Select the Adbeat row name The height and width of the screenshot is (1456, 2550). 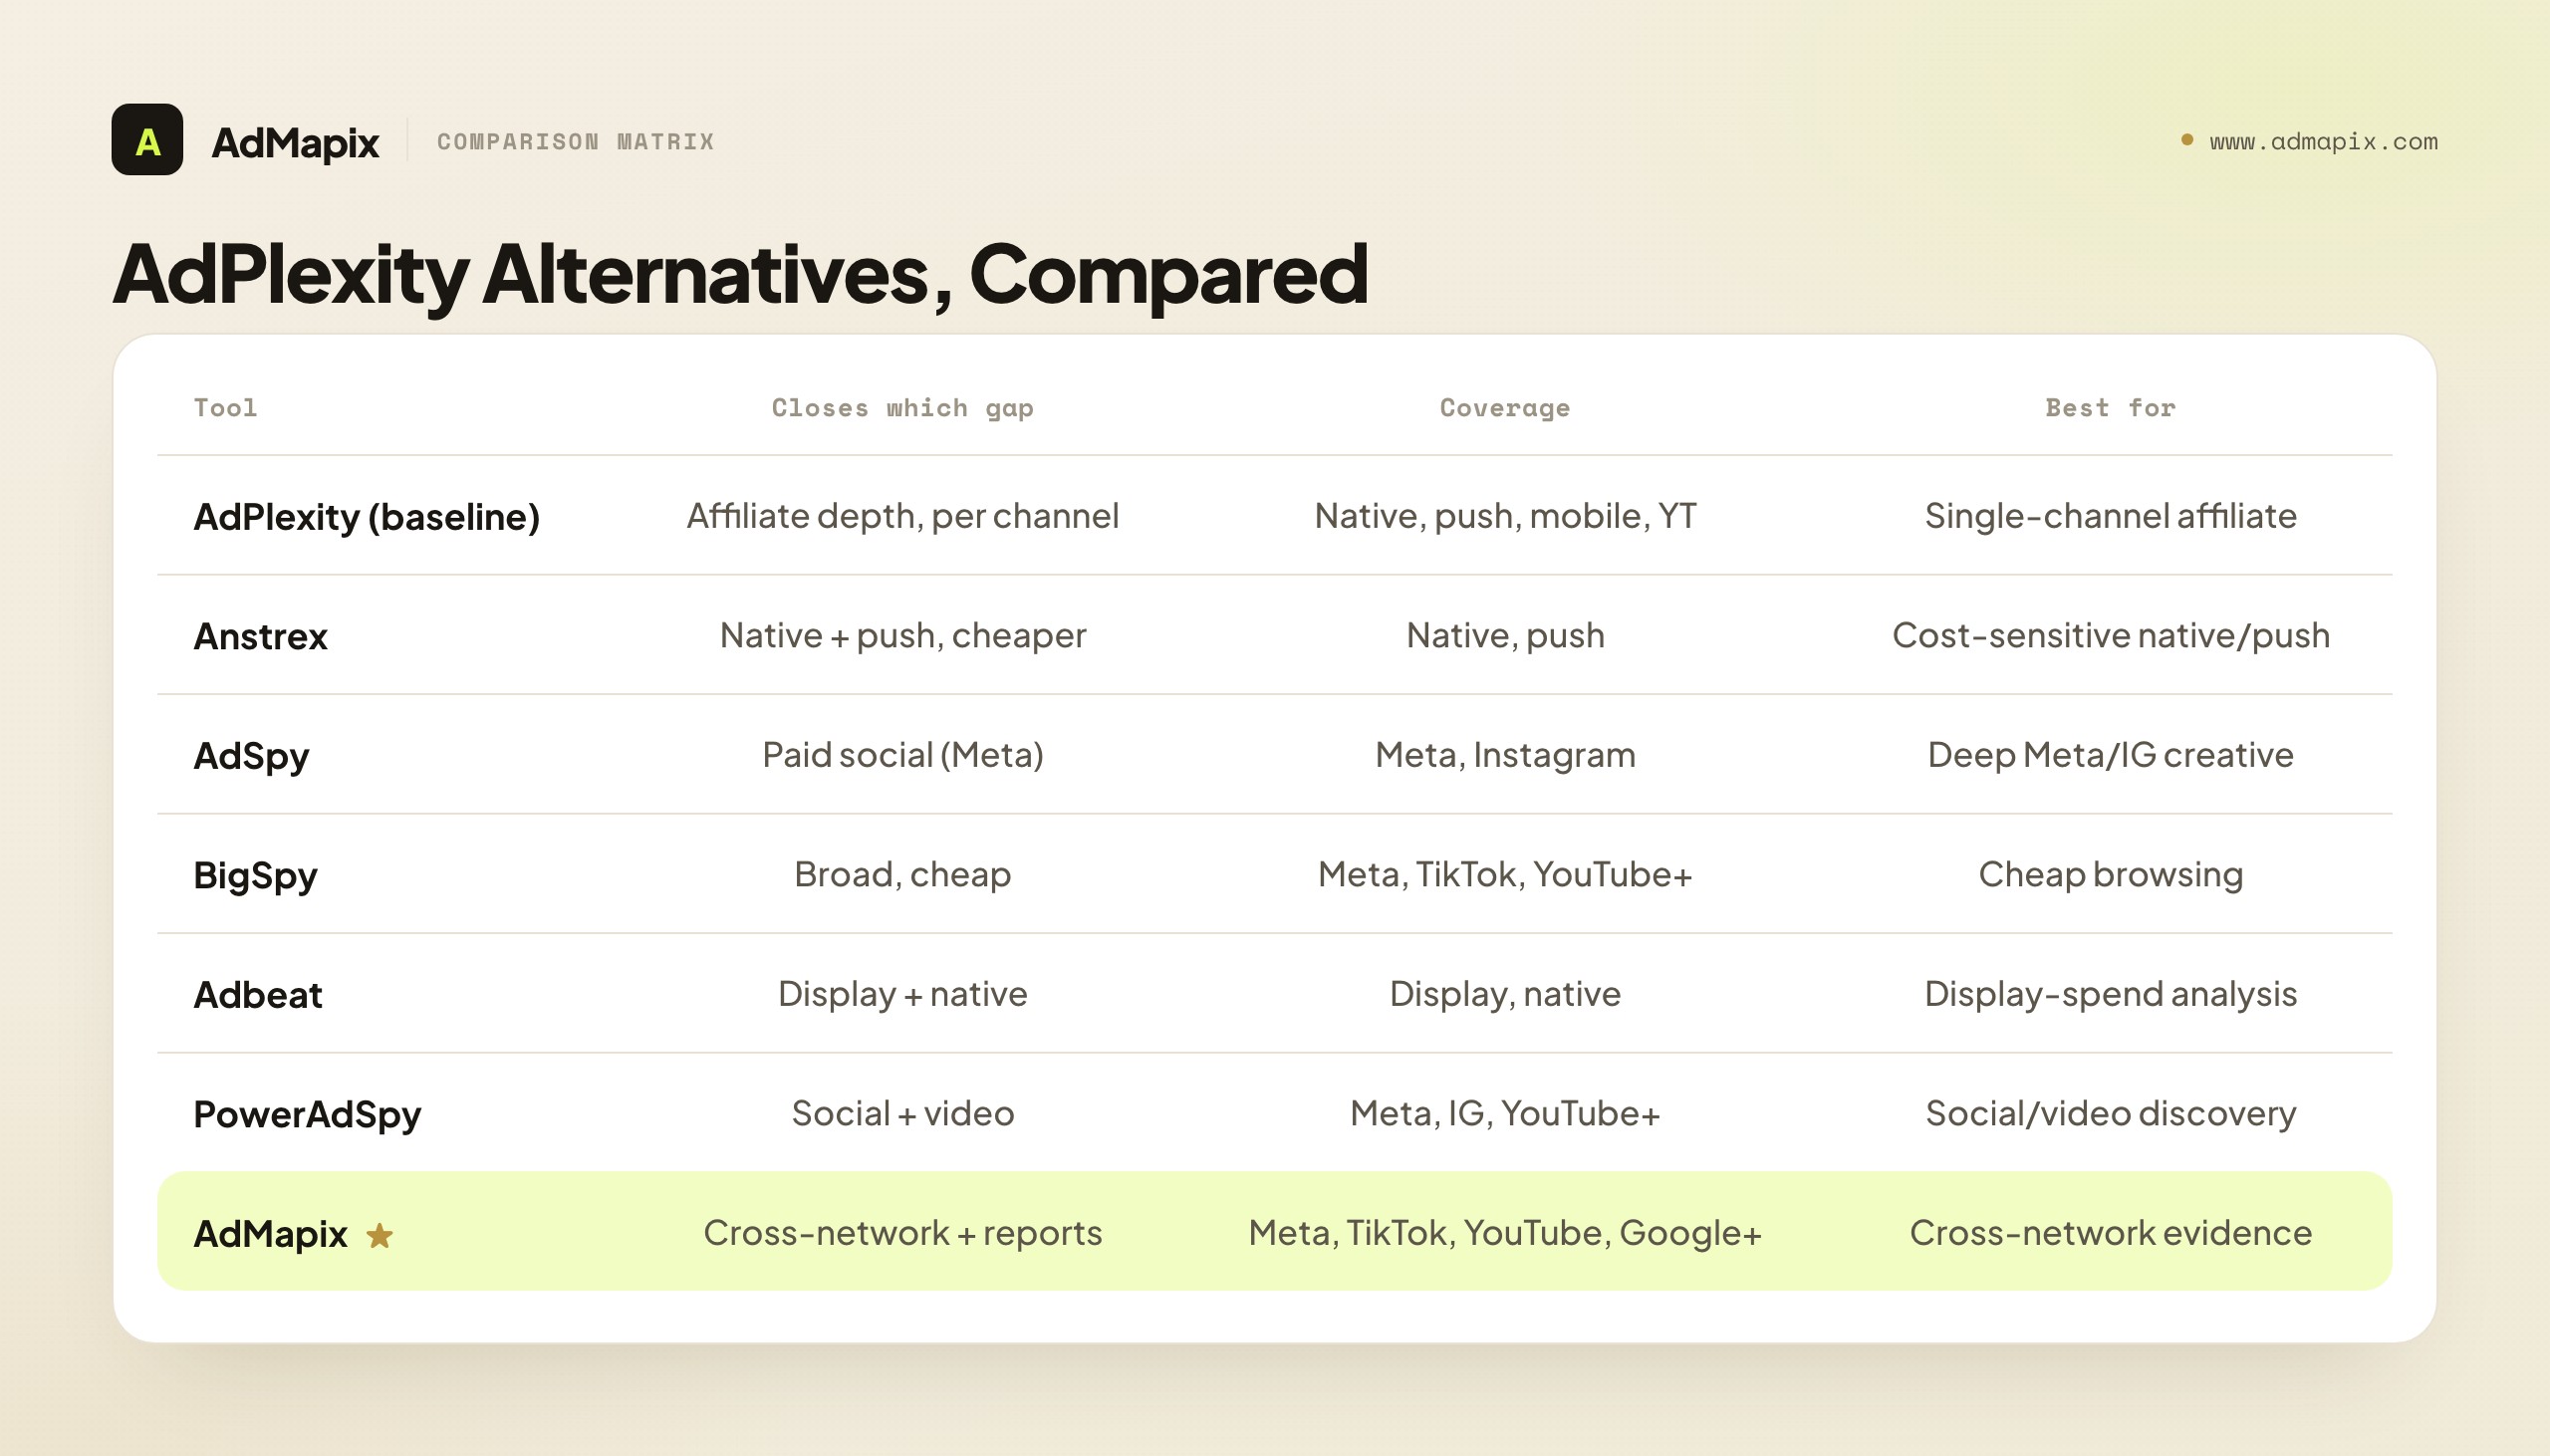coord(258,995)
